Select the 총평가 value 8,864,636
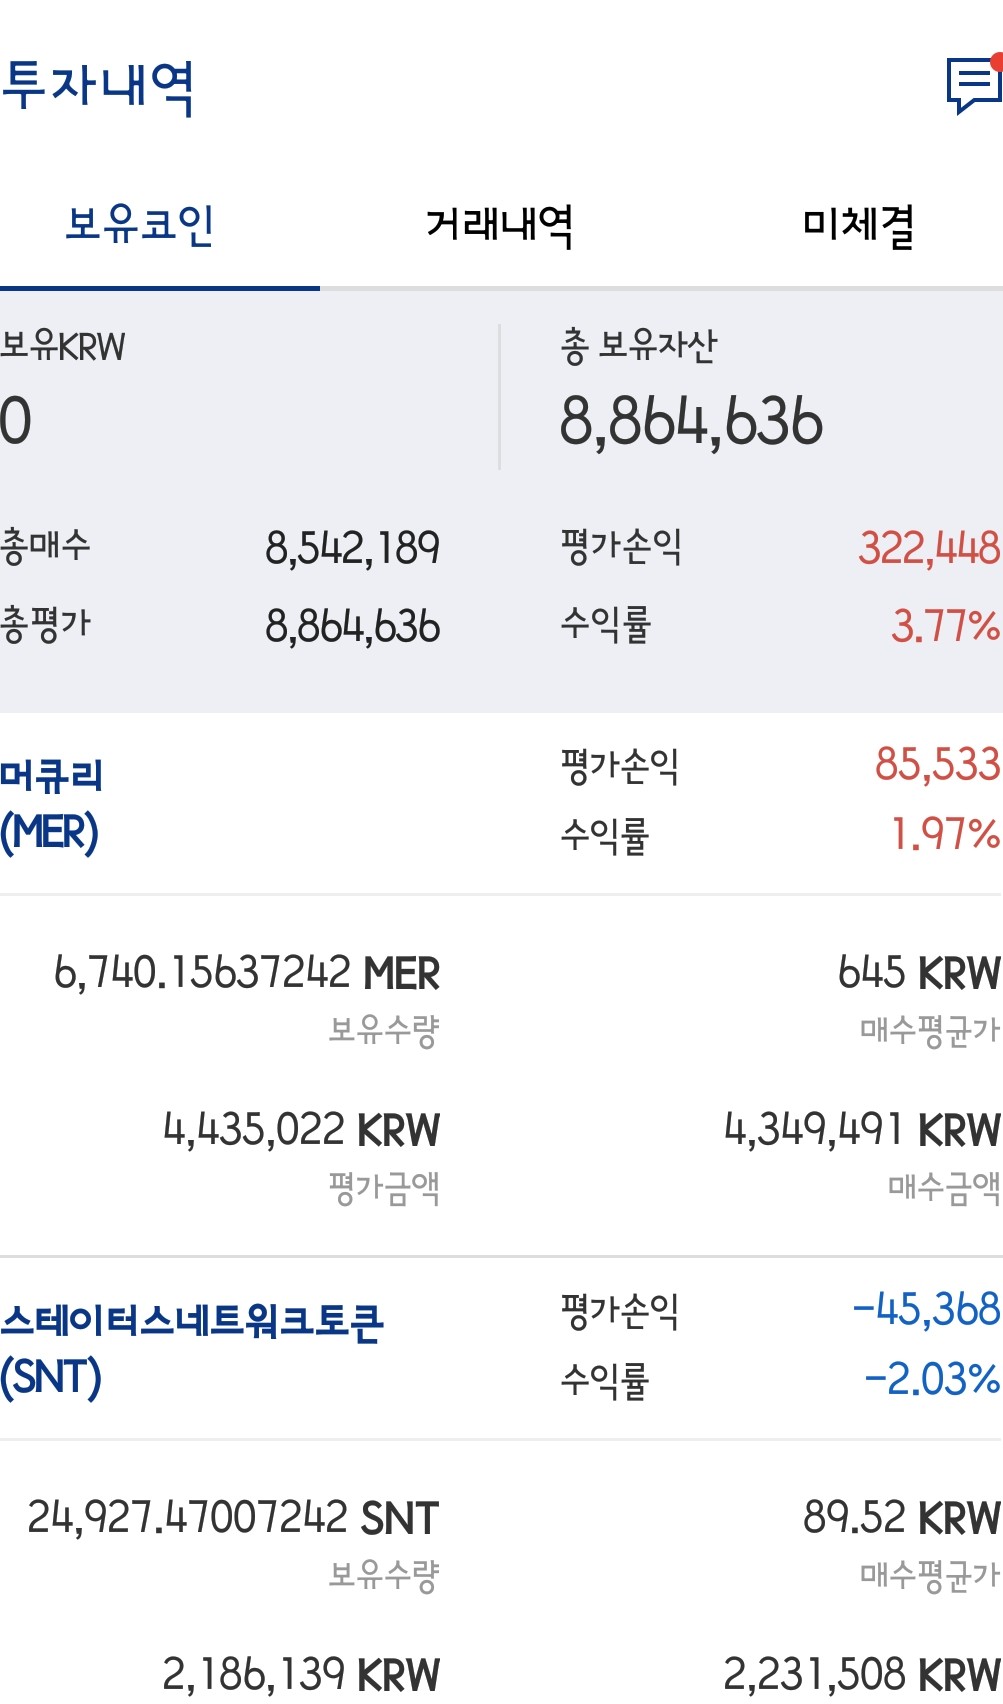This screenshot has width=1003, height=1704. click(x=355, y=626)
